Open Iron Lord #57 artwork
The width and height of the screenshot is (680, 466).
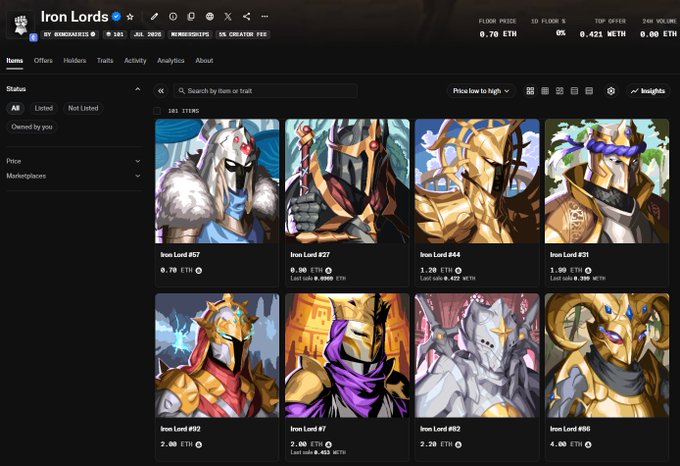(217, 181)
